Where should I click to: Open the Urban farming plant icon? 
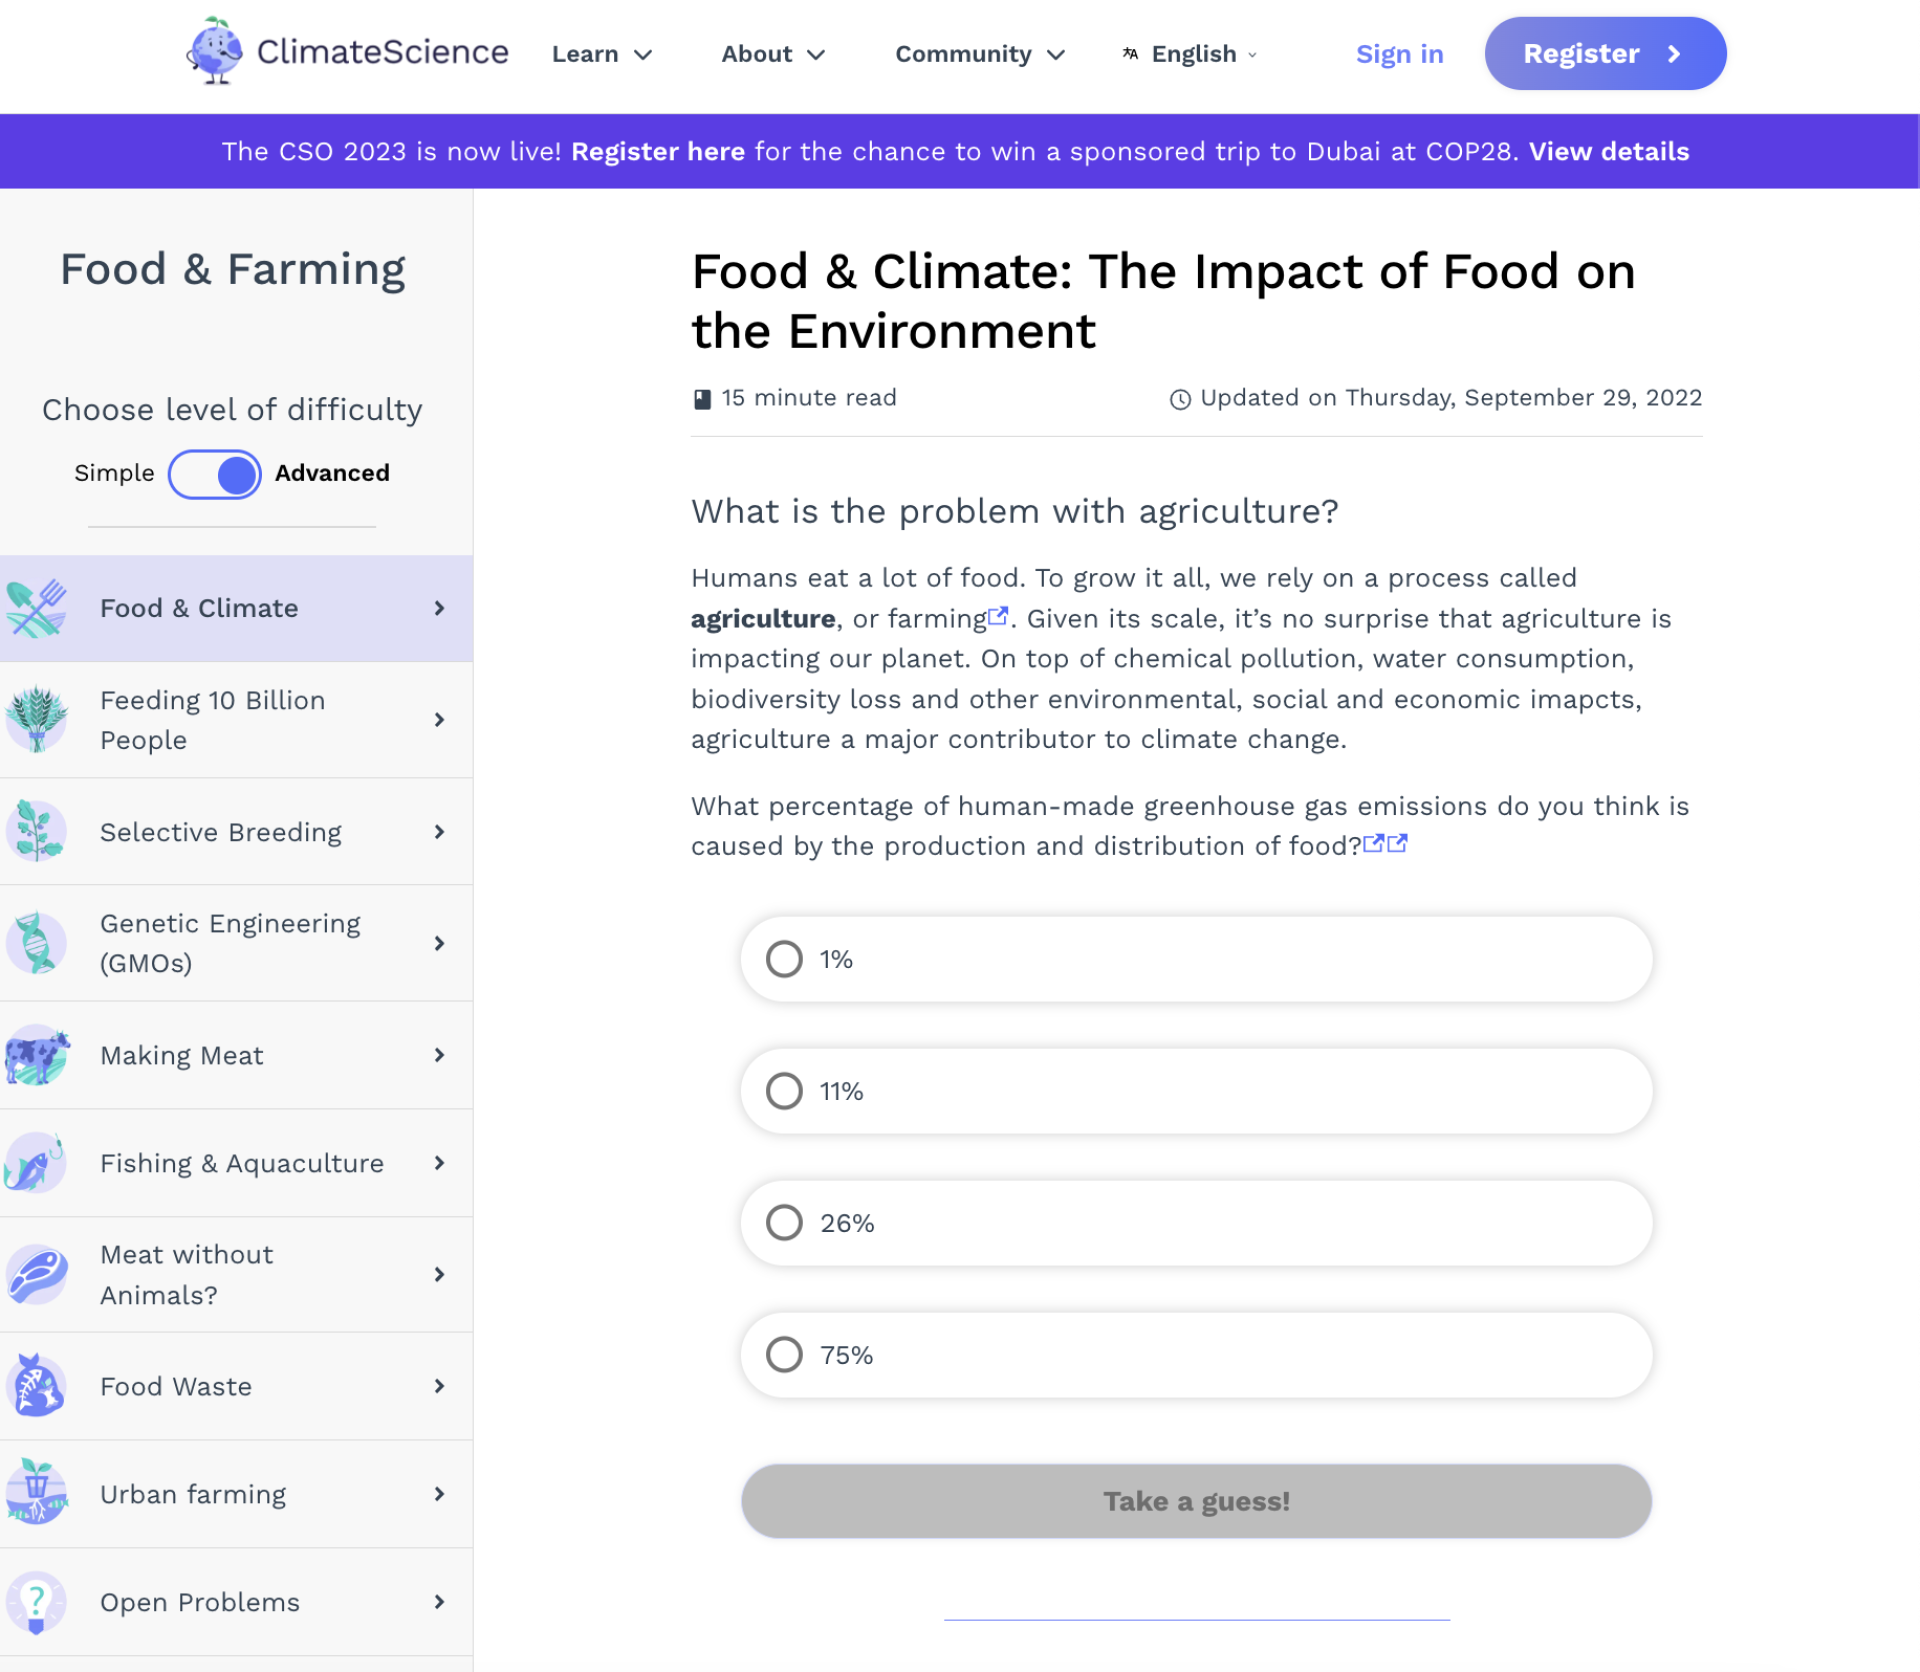tap(37, 1493)
